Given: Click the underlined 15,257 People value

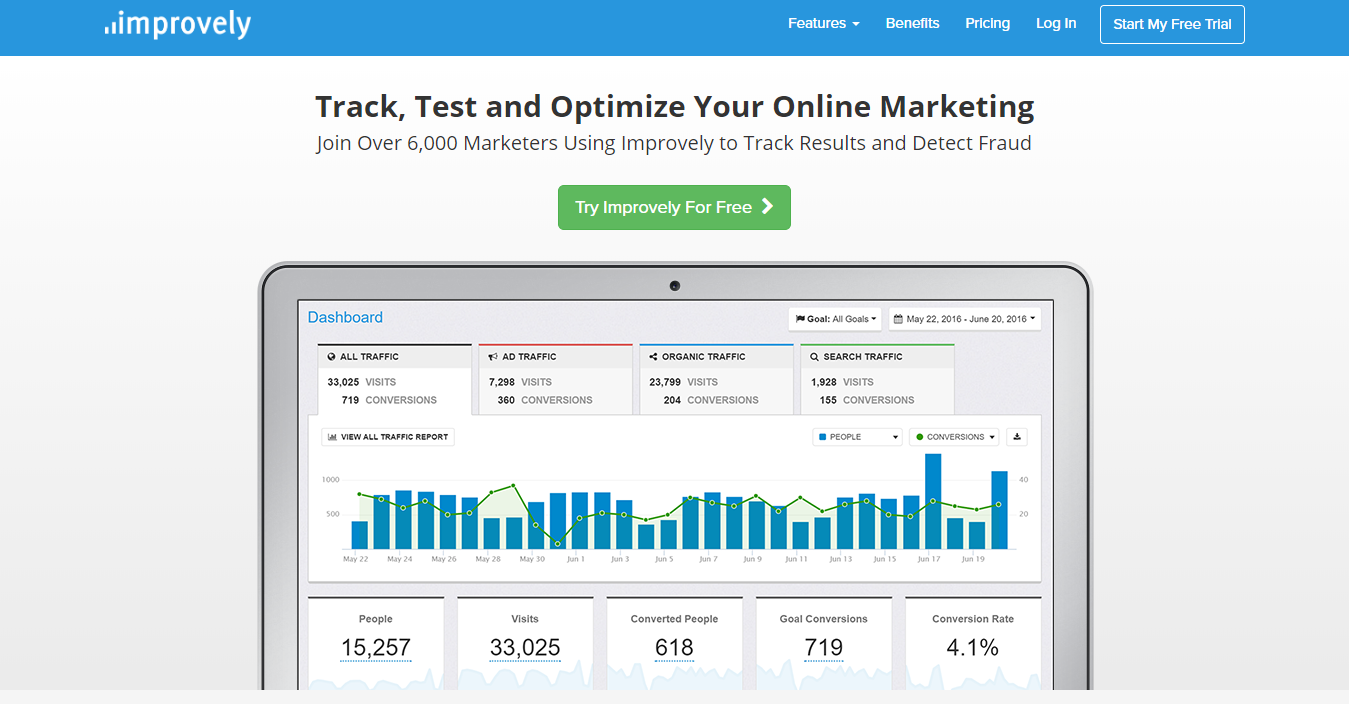Looking at the screenshot, I should click(x=375, y=647).
